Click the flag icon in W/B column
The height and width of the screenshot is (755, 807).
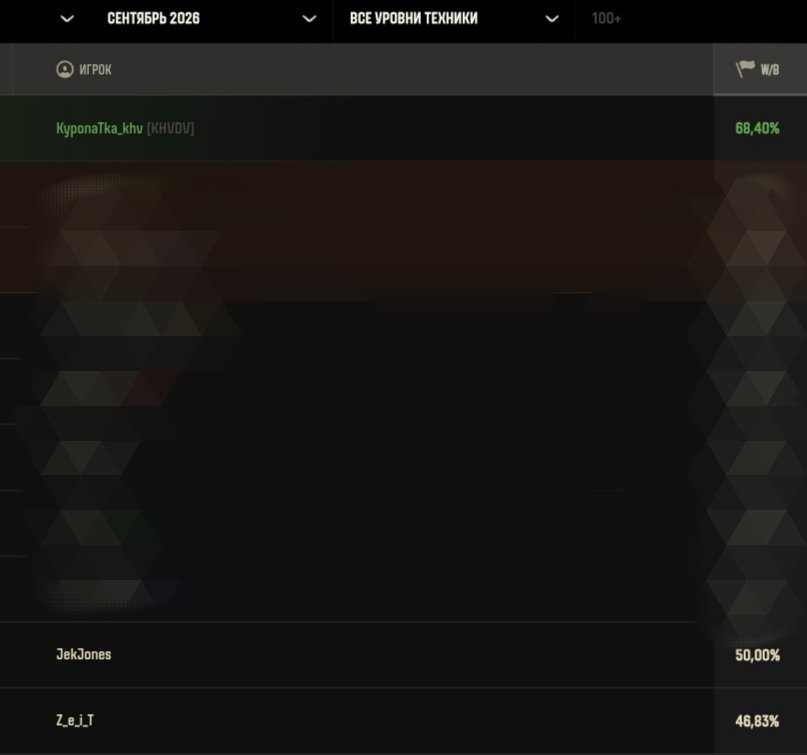pos(745,68)
